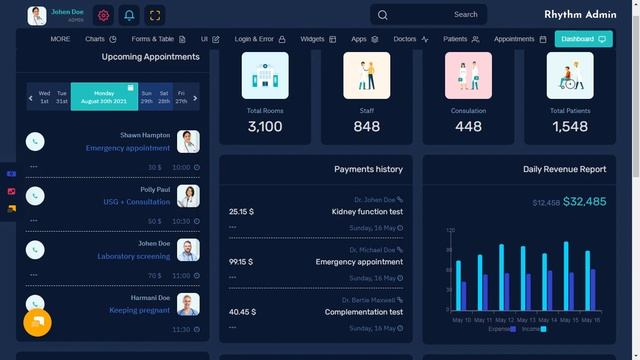Open the Staff card icon
Viewport: 640px width, 360px height.
point(367,76)
